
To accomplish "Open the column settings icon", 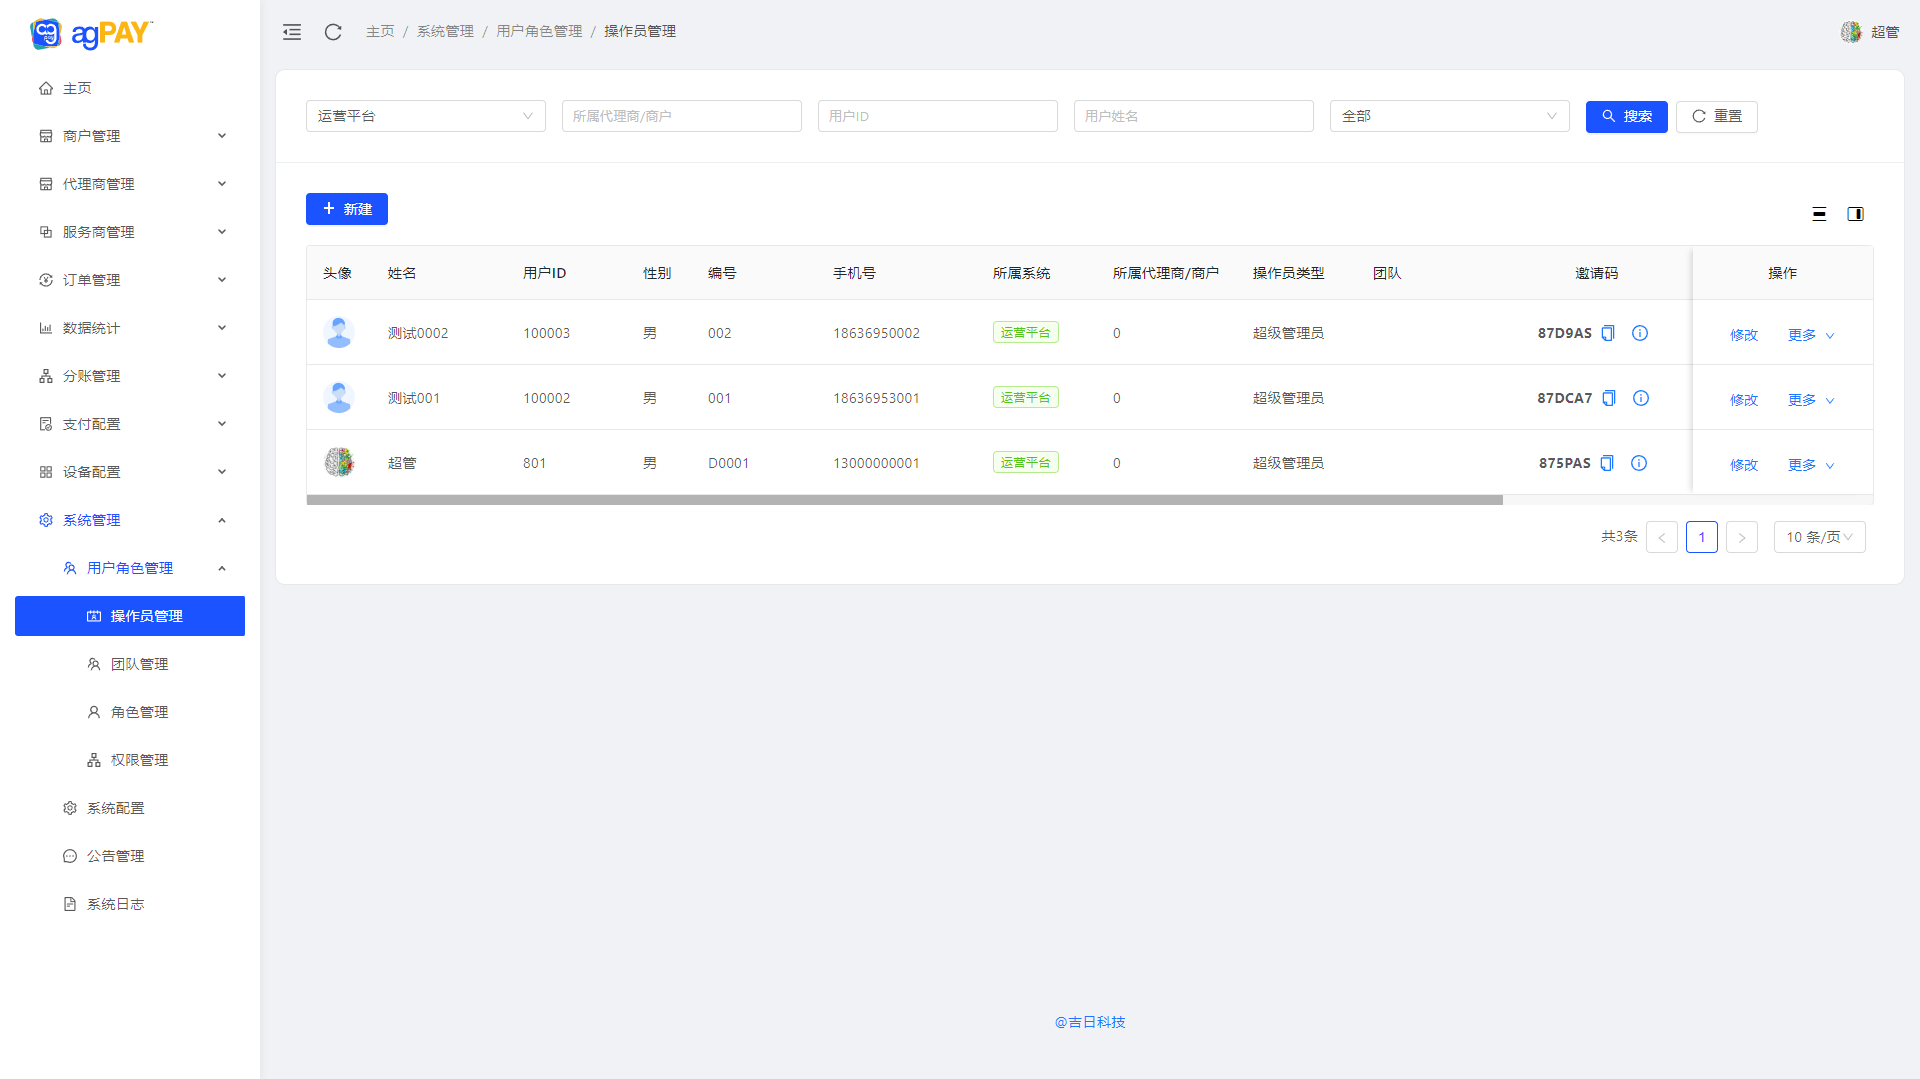I will coord(1855,214).
